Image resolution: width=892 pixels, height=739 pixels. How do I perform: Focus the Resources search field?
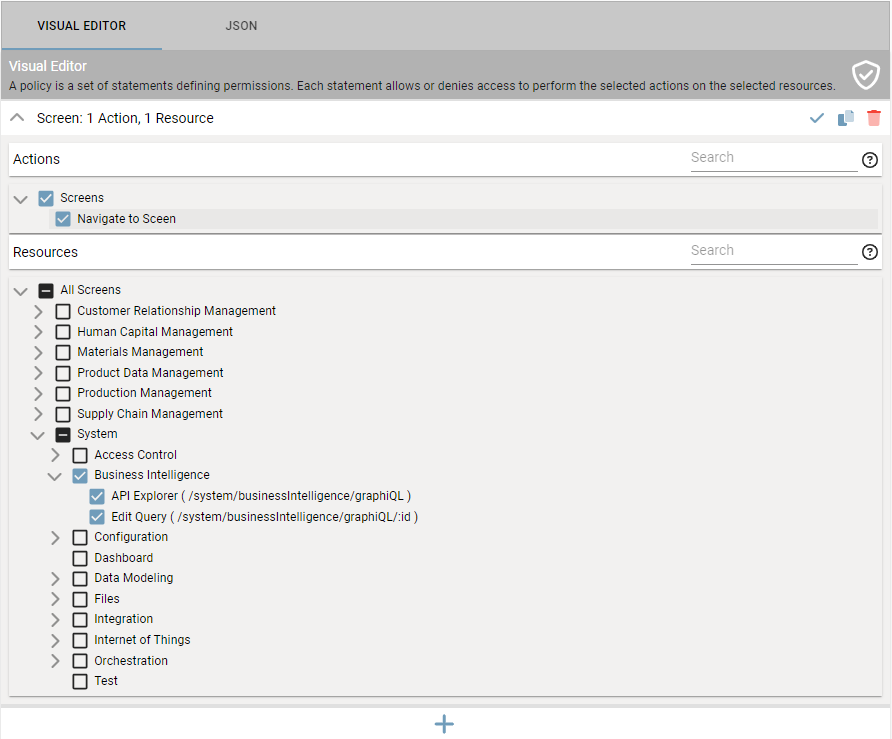coord(774,251)
